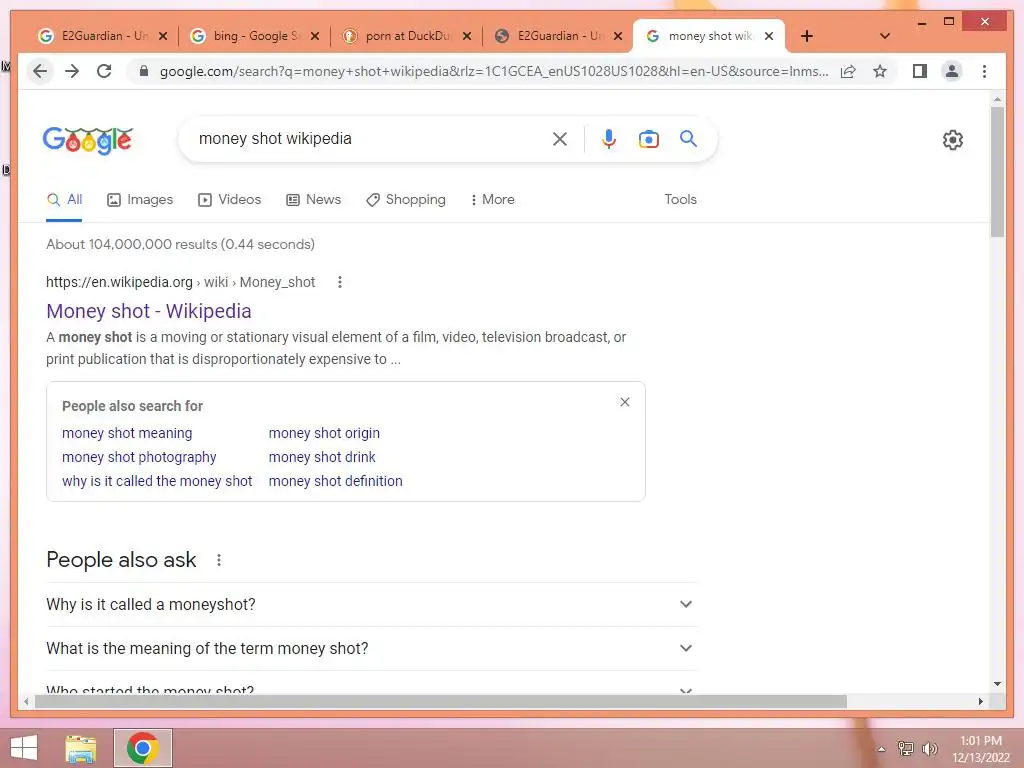Open the three-dot menu beside Wikipedia result

pyautogui.click(x=340, y=282)
